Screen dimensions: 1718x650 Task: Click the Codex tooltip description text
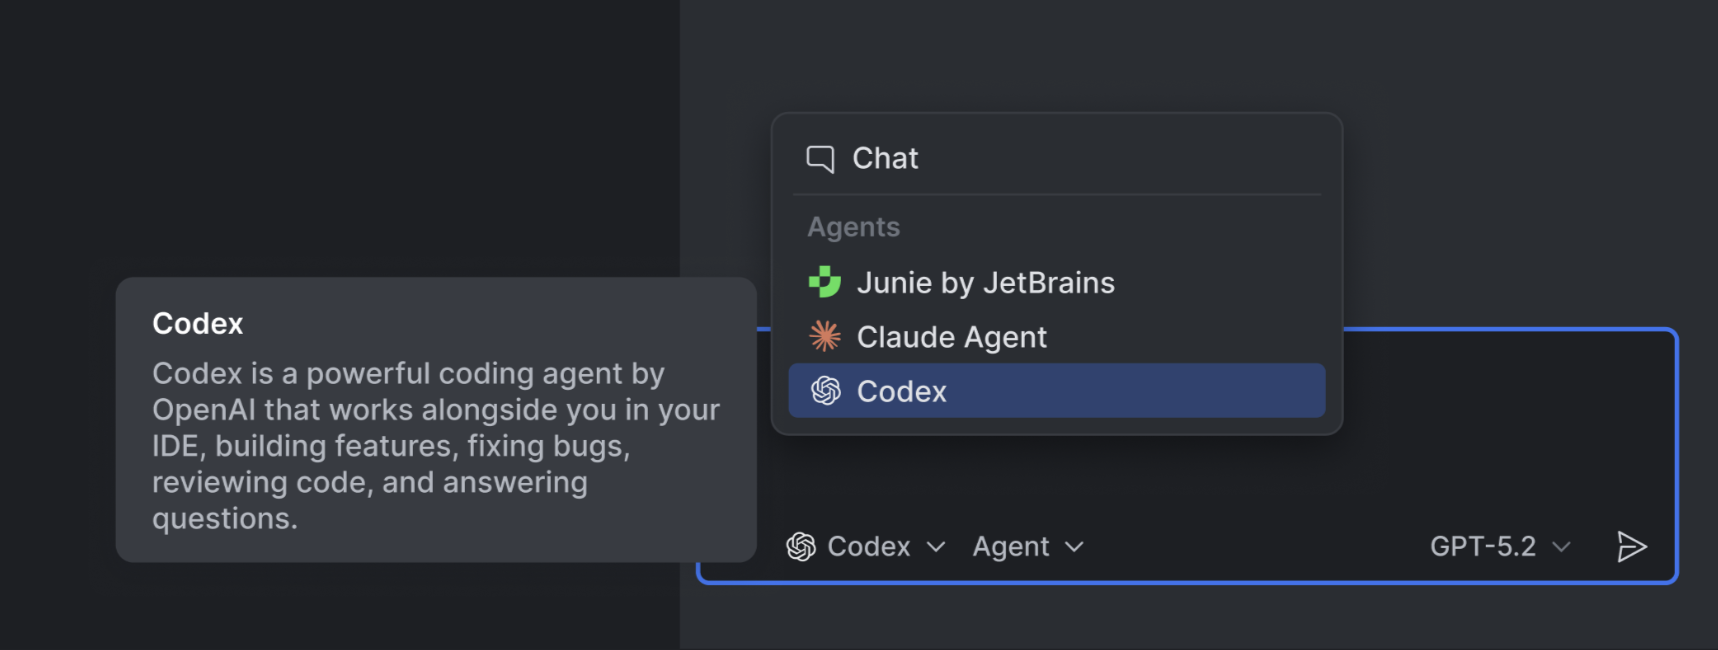click(435, 446)
